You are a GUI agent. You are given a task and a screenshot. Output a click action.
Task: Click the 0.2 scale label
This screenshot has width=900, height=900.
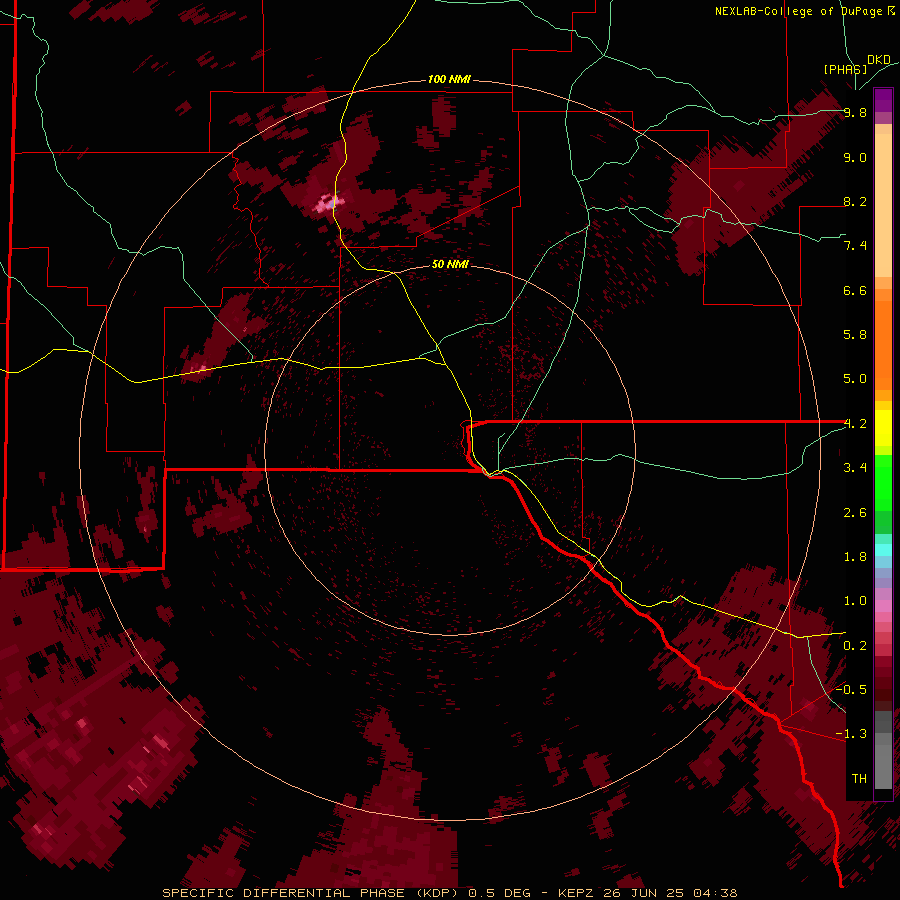pos(855,646)
